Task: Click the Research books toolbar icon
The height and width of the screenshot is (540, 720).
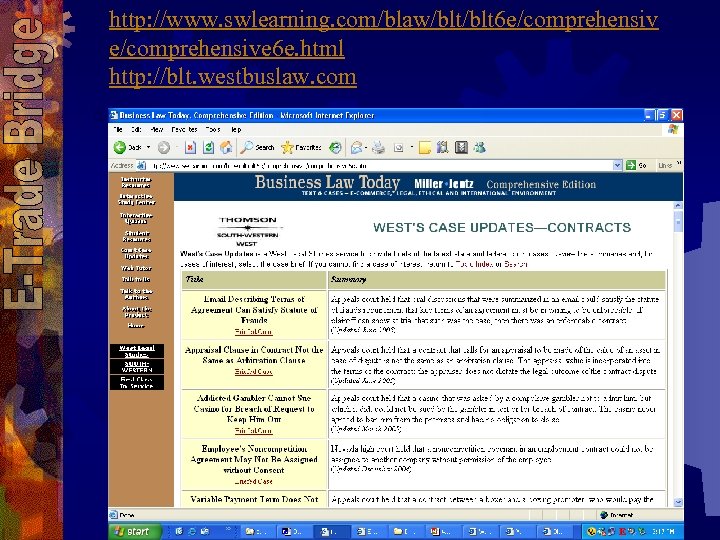Action: (x=443, y=147)
